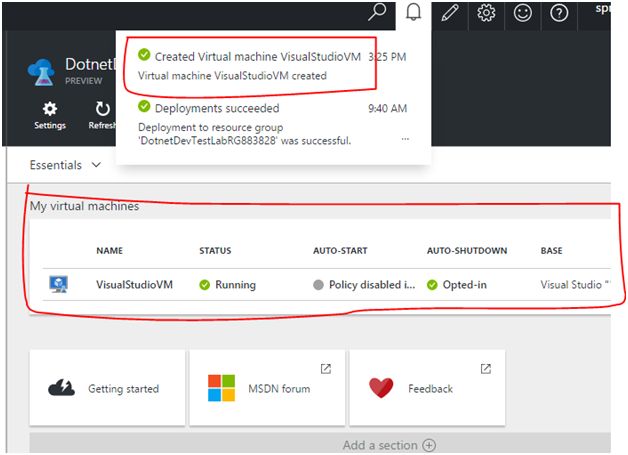The width and height of the screenshot is (628, 455).
Task: Open lab Settings gear button
Action: [x=50, y=115]
